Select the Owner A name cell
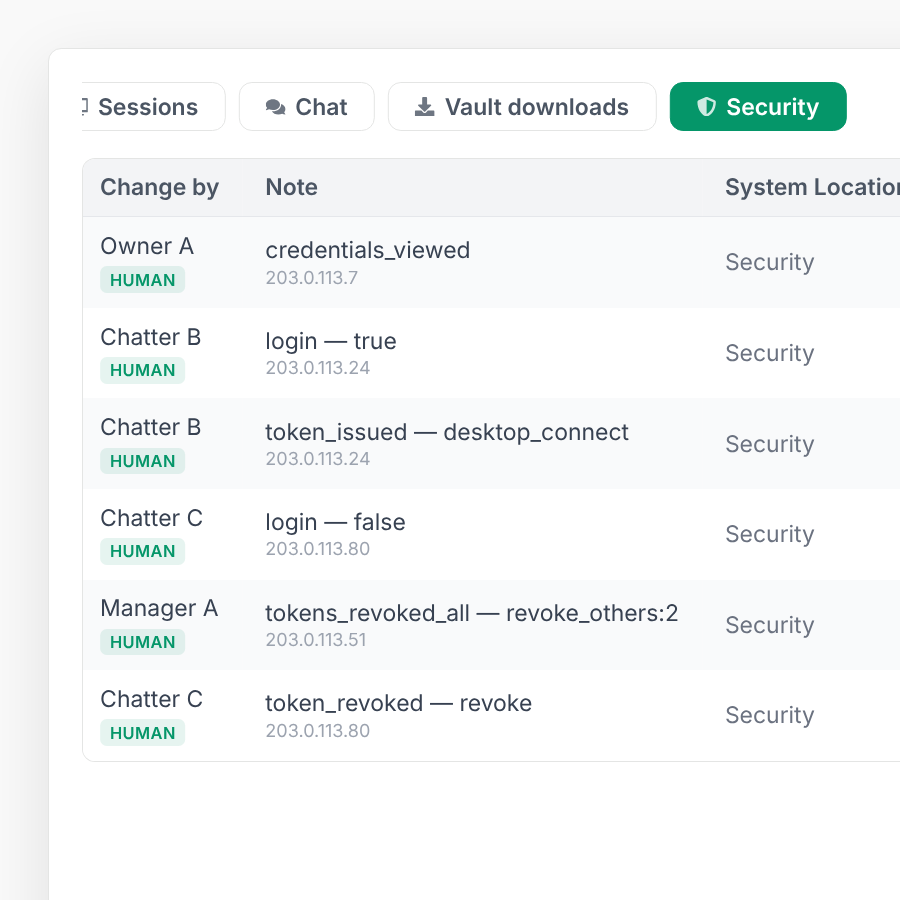The width and height of the screenshot is (900, 900). 147,246
